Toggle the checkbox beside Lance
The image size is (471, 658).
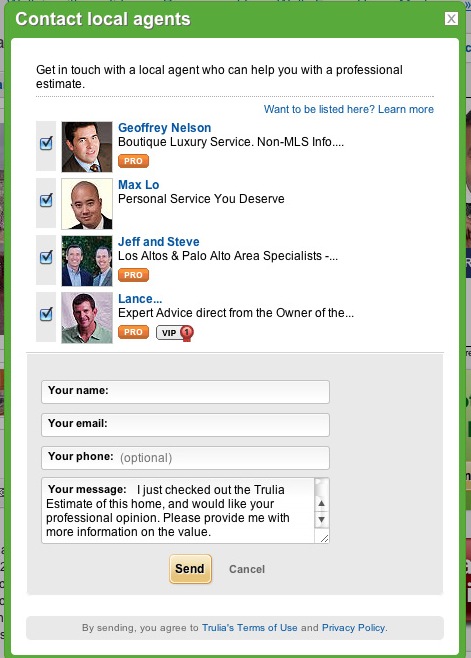(46, 314)
